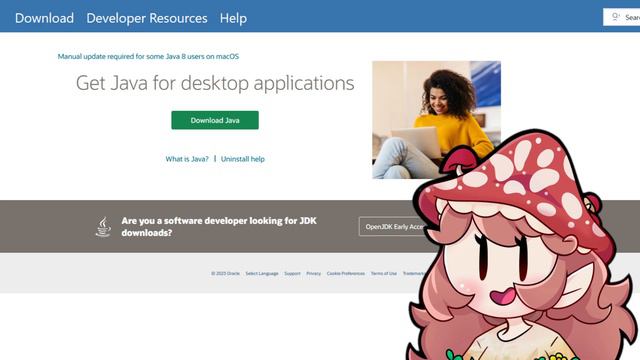This screenshot has height=360, width=640.
Task: Open the Download menu in header
Action: [44, 18]
